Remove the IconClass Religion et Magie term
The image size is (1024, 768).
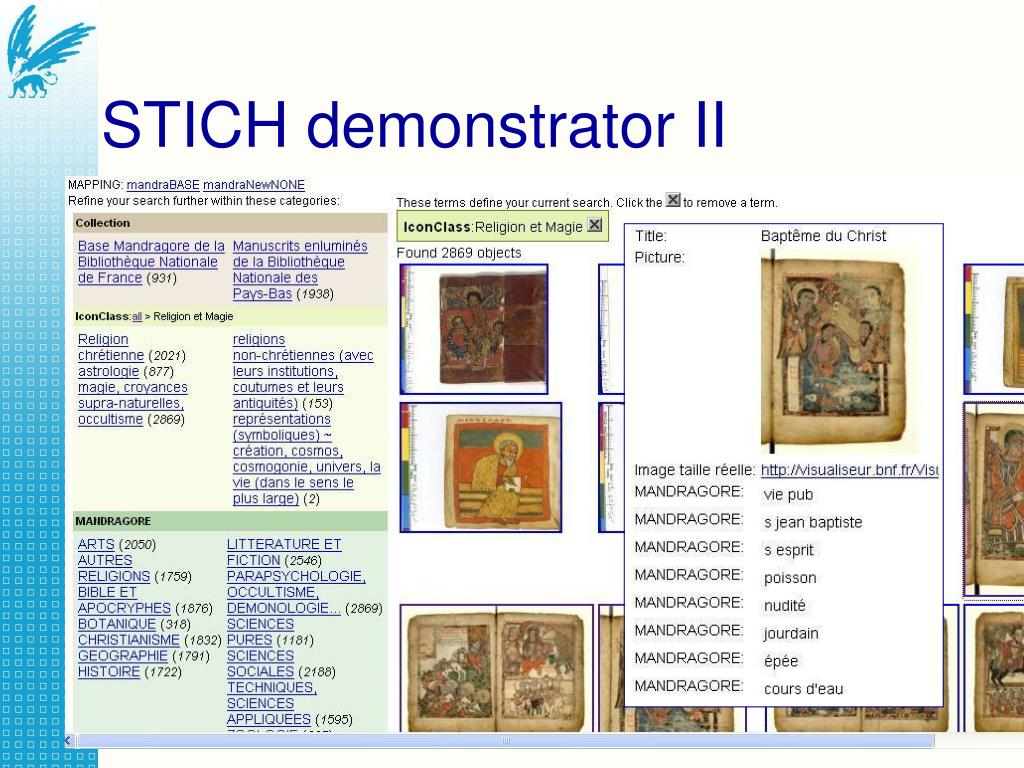[x=594, y=225]
